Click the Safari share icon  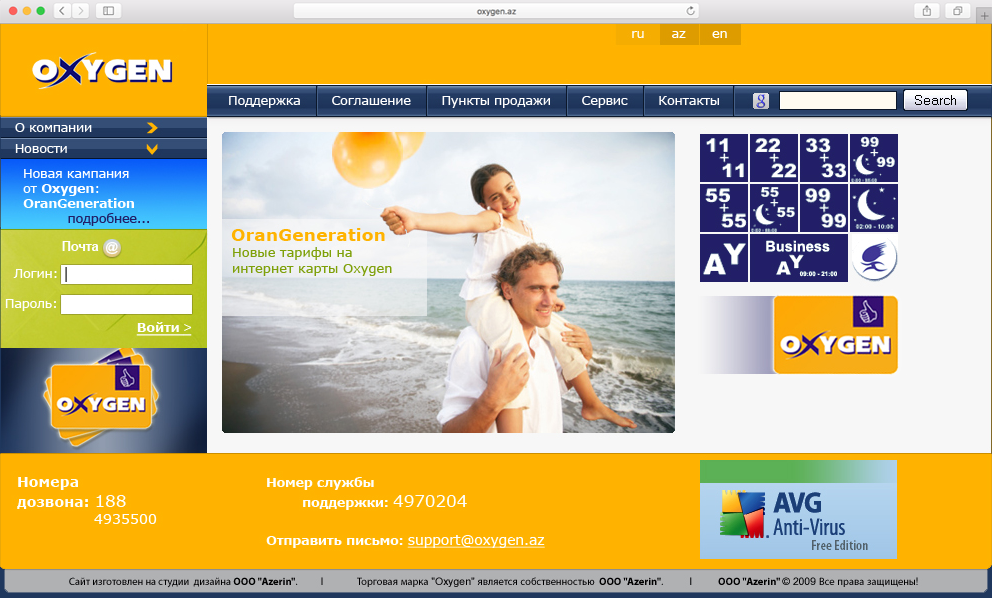(x=927, y=11)
